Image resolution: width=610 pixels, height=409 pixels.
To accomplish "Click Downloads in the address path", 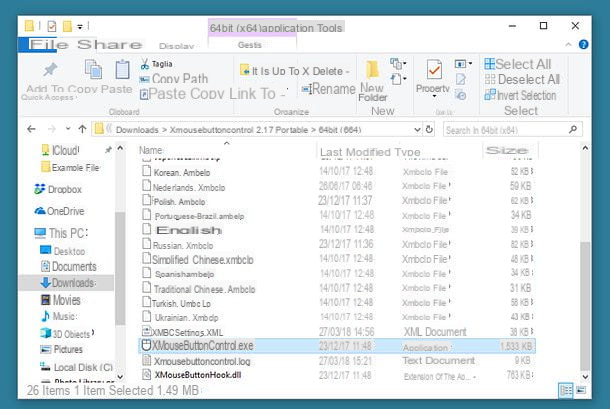I will 137,130.
